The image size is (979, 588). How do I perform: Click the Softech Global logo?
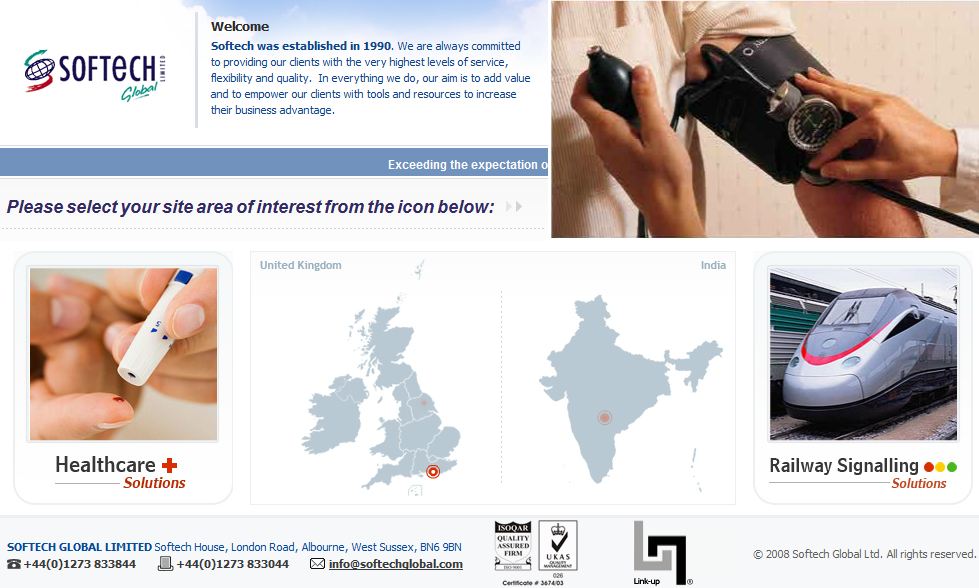[95, 75]
